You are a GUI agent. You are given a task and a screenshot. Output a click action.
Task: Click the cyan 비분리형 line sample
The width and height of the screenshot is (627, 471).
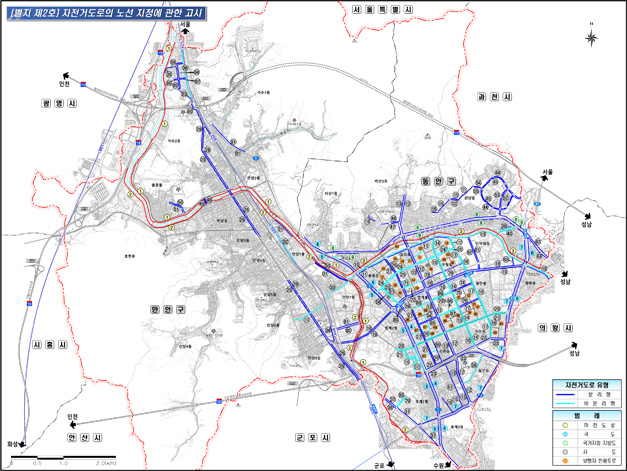[565, 402]
